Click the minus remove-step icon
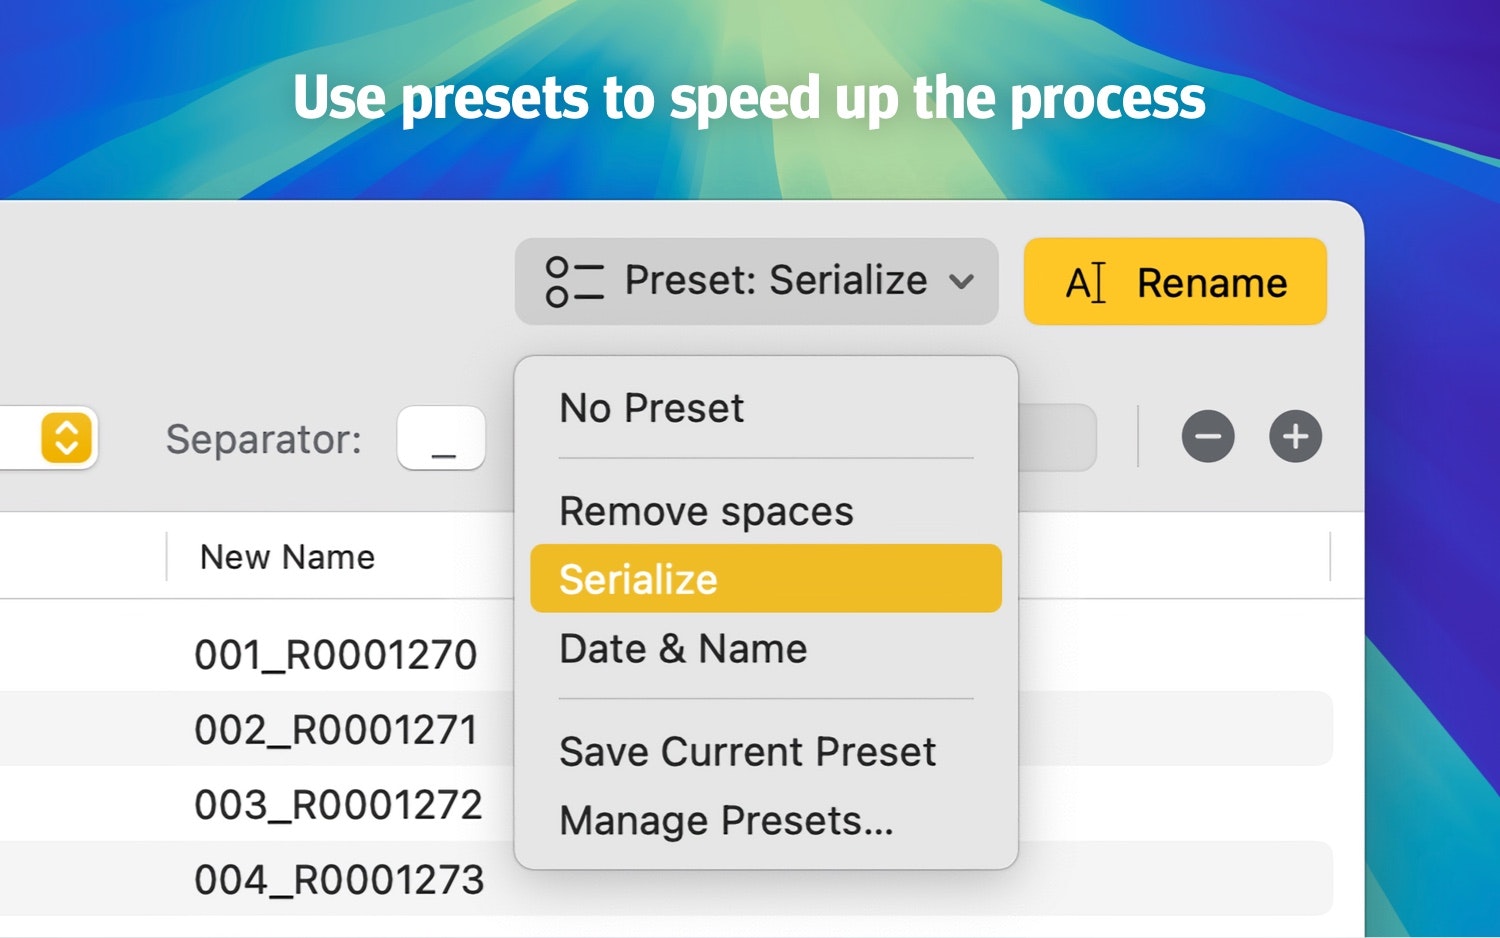Image resolution: width=1500 pixels, height=938 pixels. [1208, 437]
